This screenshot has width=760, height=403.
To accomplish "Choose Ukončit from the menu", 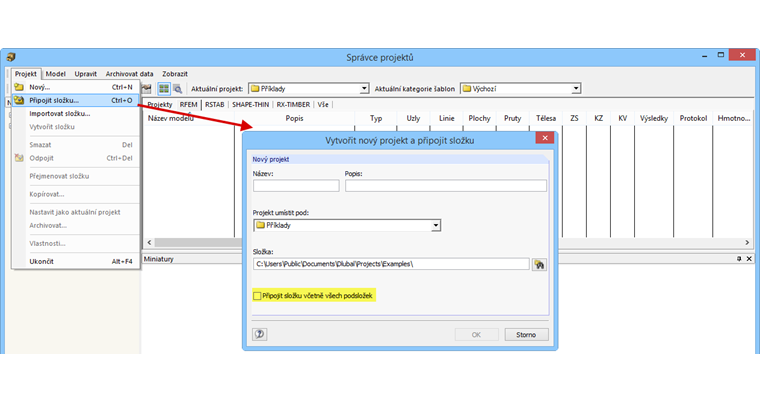I will coord(76,261).
